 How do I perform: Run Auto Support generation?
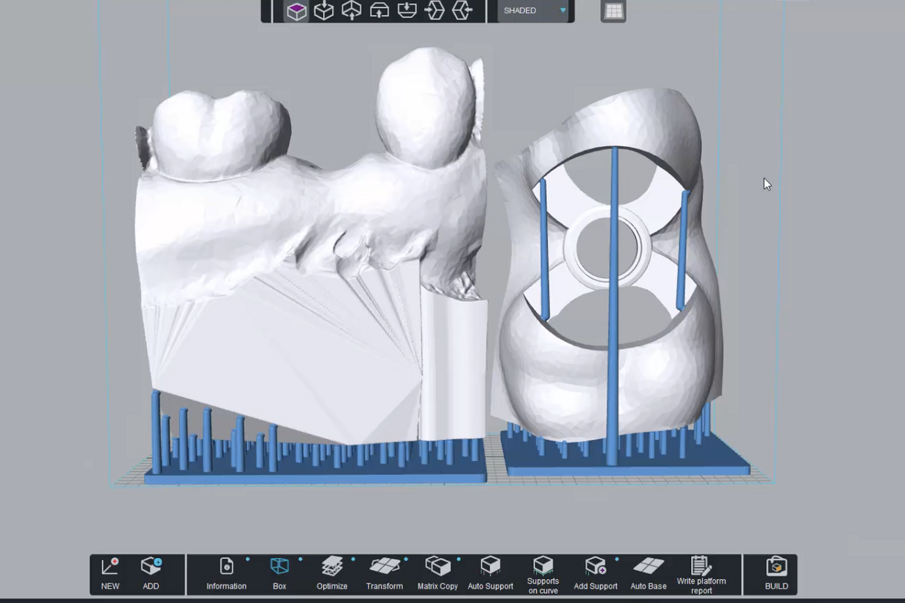click(x=490, y=573)
